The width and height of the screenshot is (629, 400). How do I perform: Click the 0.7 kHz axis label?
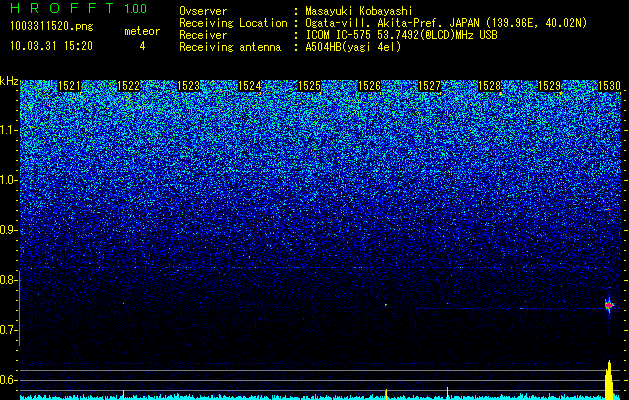point(9,330)
